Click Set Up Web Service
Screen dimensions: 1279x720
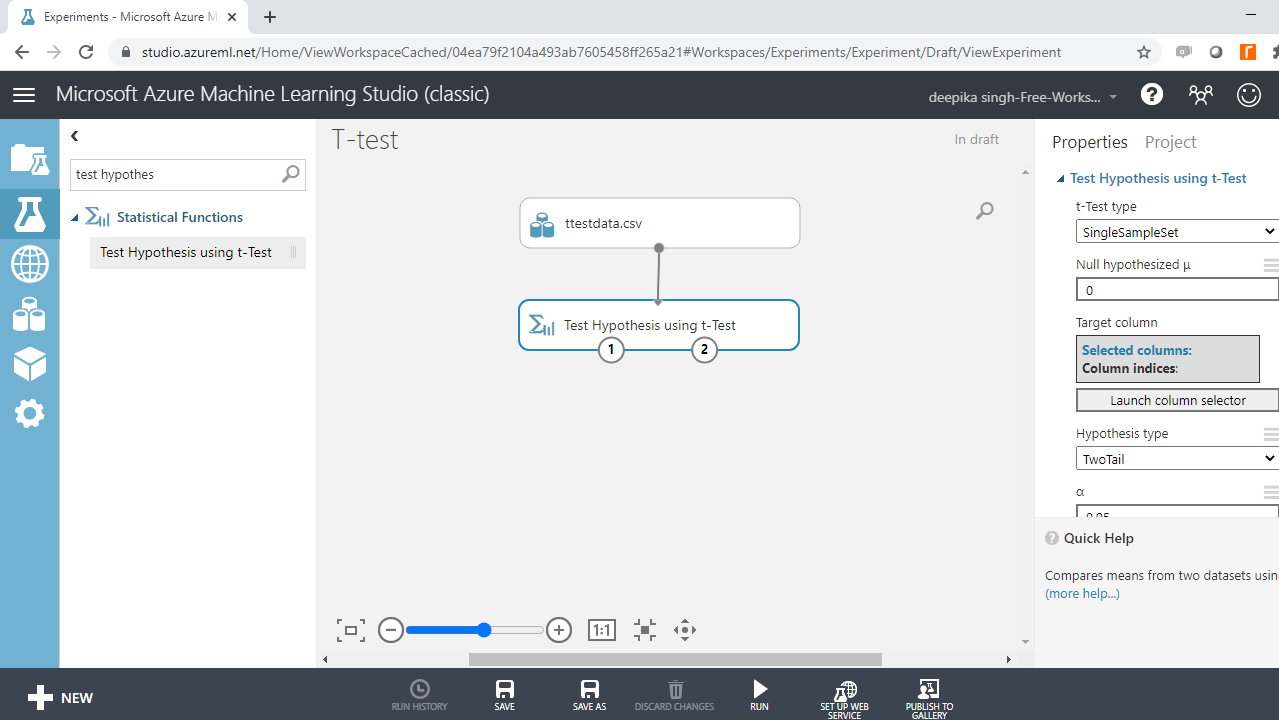(x=845, y=699)
